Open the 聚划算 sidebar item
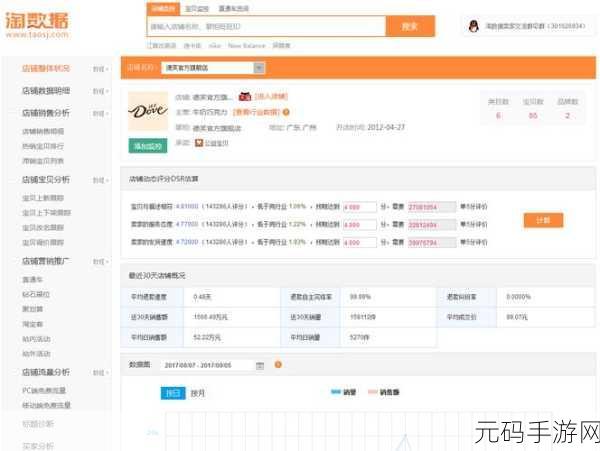 click(x=33, y=309)
